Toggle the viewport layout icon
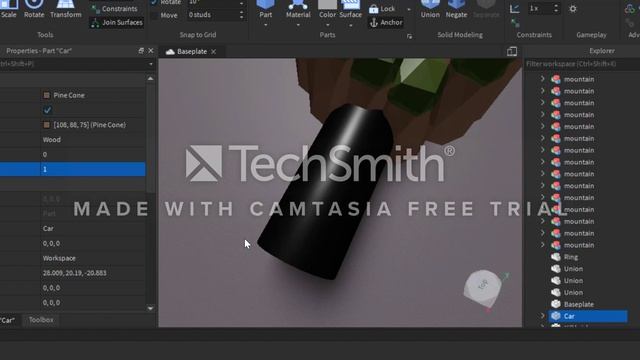 tap(512, 51)
